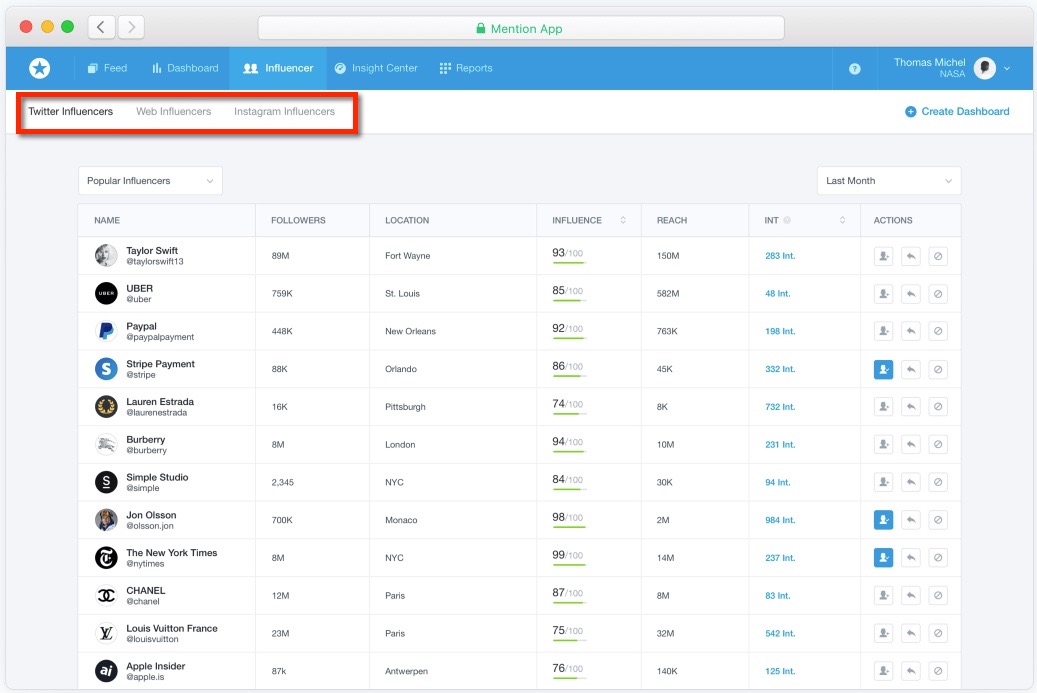Block Jon Olsson with the ban icon

(x=938, y=520)
